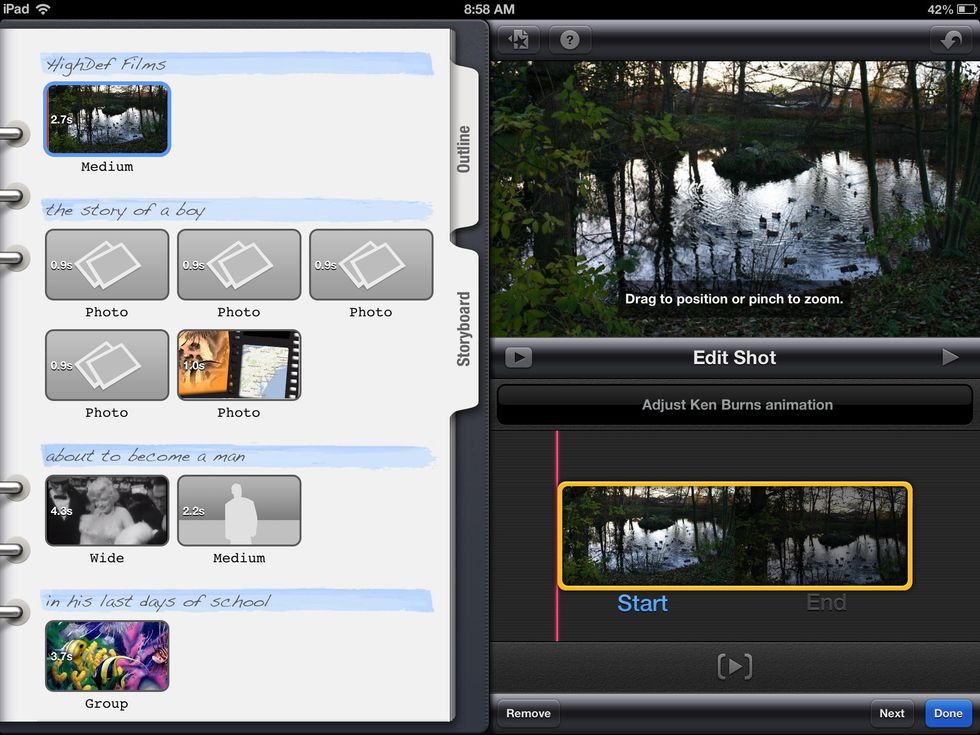Click the red playhead line in timeline
Screen dimensions: 980x735
557,540
